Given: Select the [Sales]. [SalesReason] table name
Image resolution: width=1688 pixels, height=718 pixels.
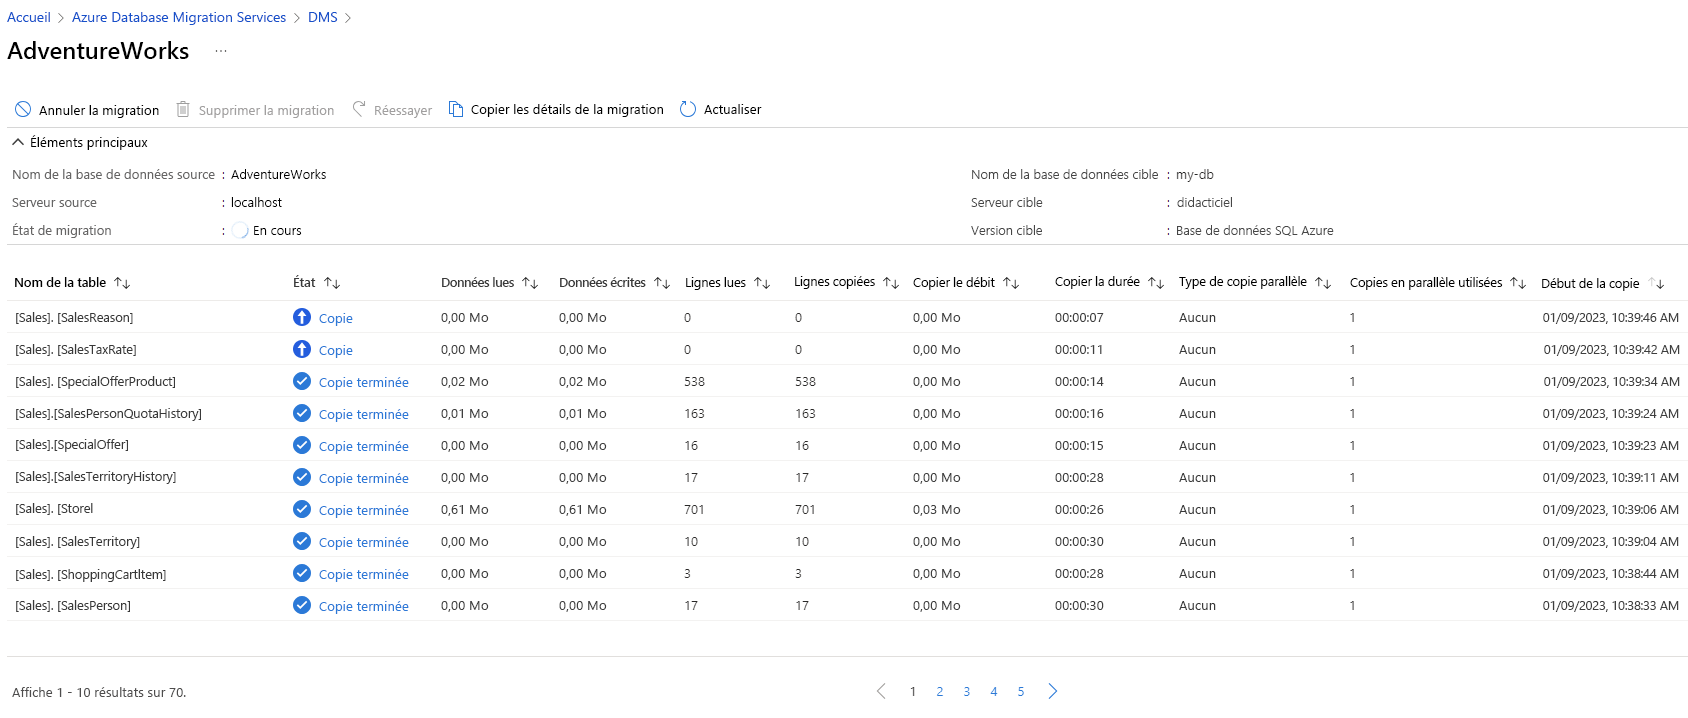Looking at the screenshot, I should (74, 317).
